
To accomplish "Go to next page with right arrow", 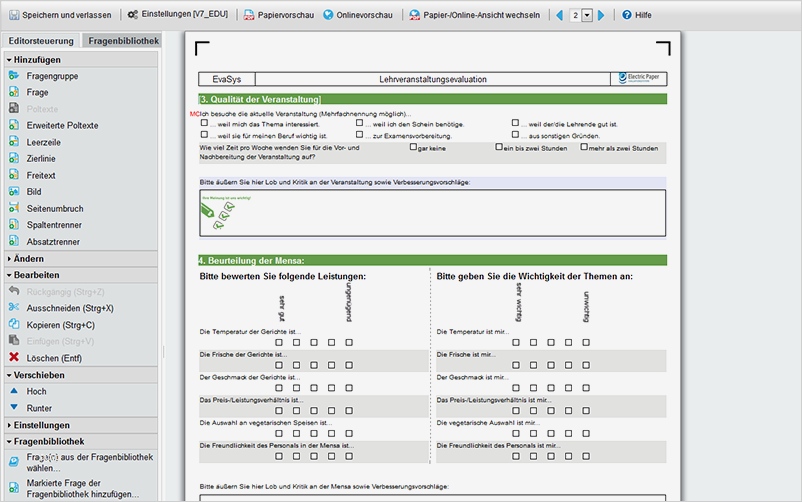I will click(601, 15).
